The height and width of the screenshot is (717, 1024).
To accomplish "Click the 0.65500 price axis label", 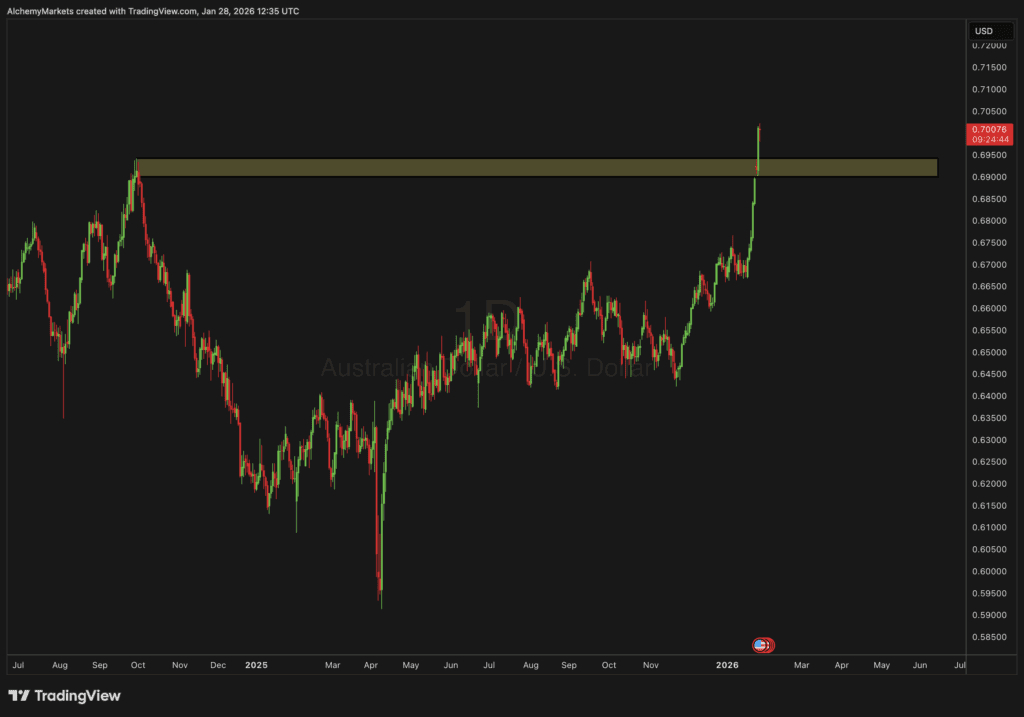I will [x=989, y=330].
